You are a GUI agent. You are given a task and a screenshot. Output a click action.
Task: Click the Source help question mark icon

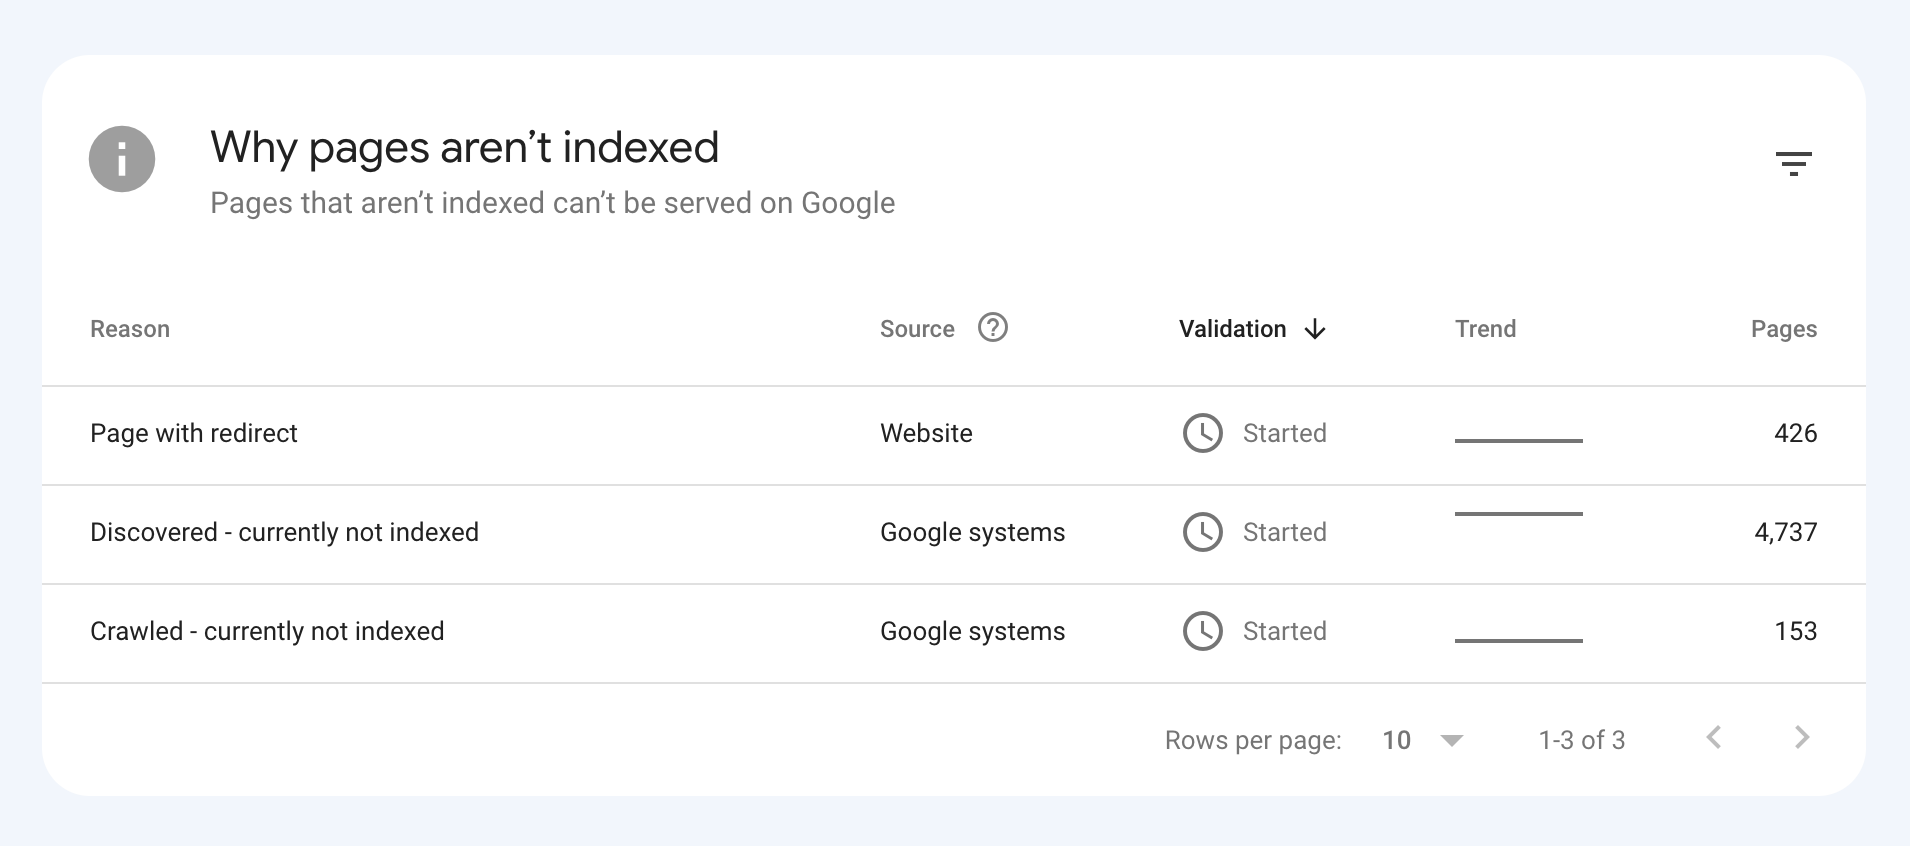(x=992, y=328)
